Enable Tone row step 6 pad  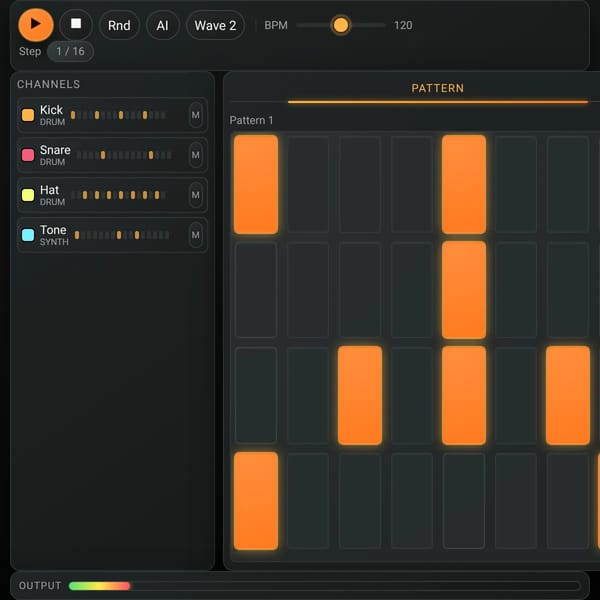(x=516, y=501)
